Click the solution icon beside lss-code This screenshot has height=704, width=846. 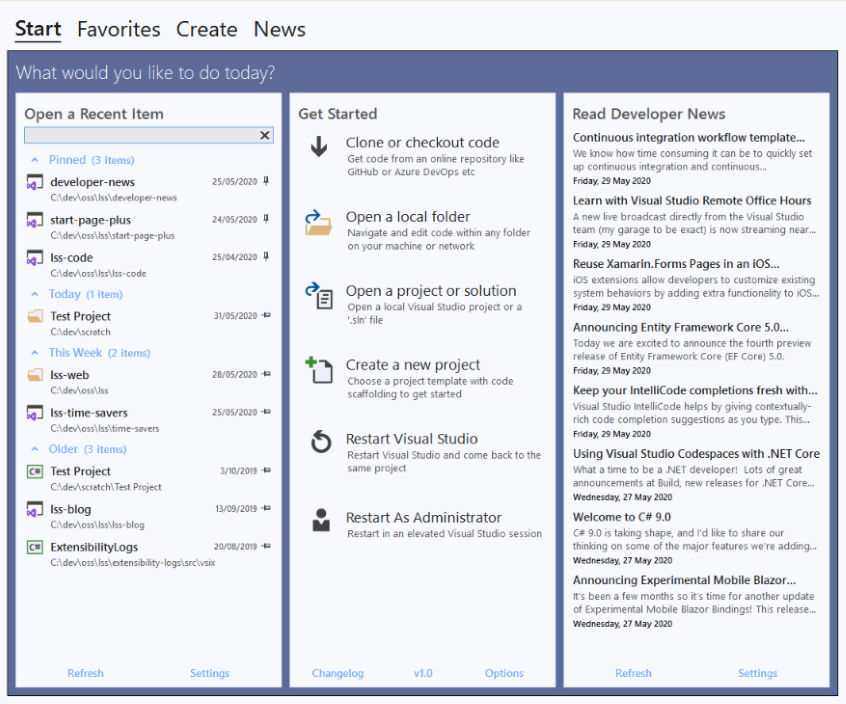(x=35, y=257)
